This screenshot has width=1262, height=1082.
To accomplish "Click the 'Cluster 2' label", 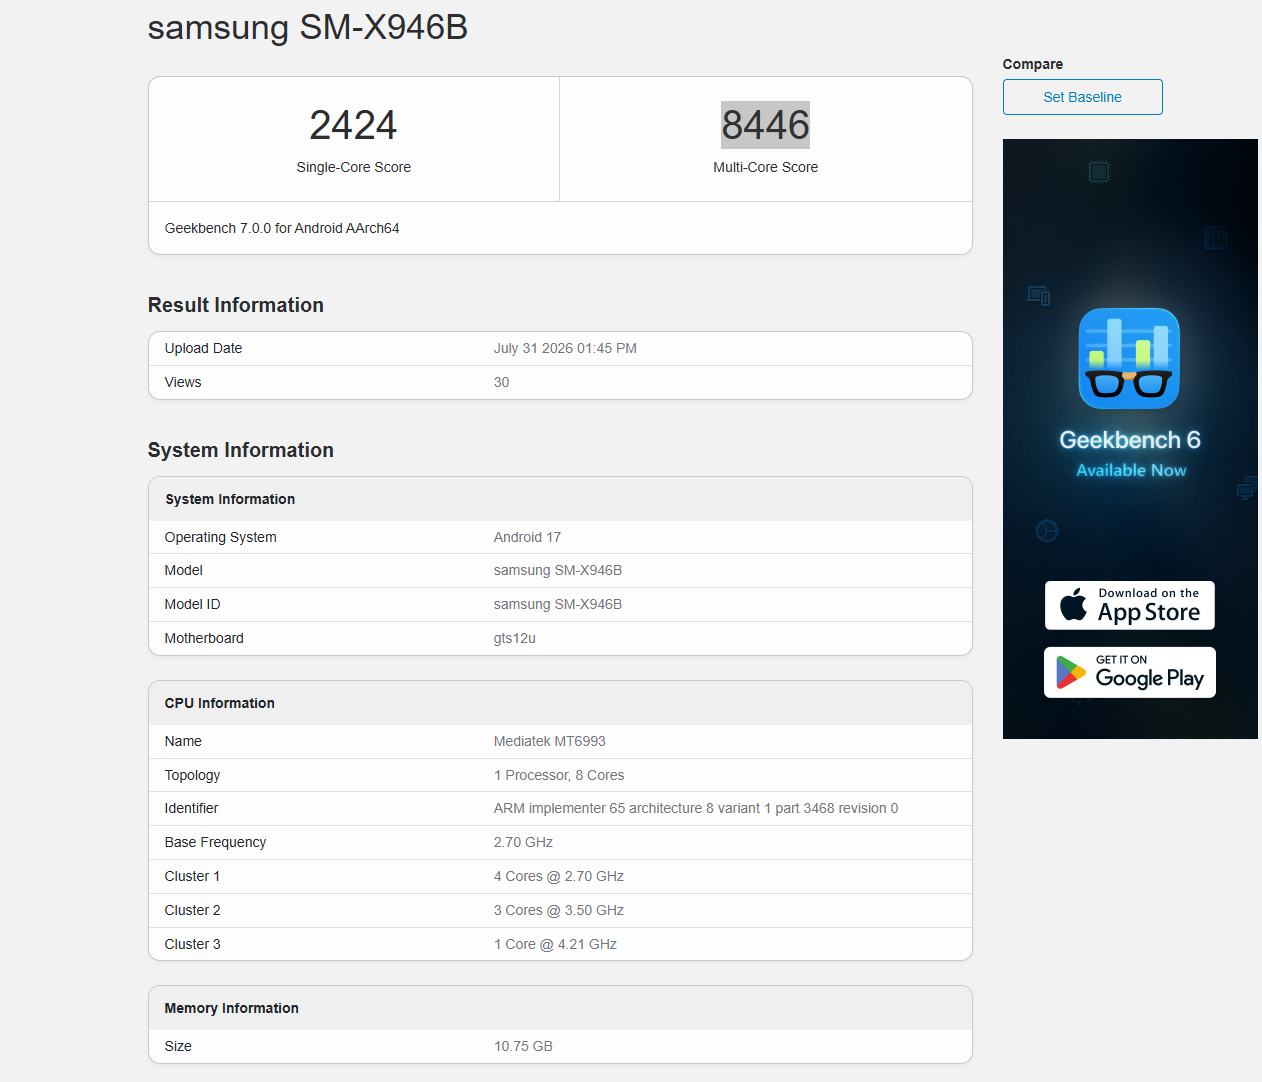I will [x=193, y=910].
